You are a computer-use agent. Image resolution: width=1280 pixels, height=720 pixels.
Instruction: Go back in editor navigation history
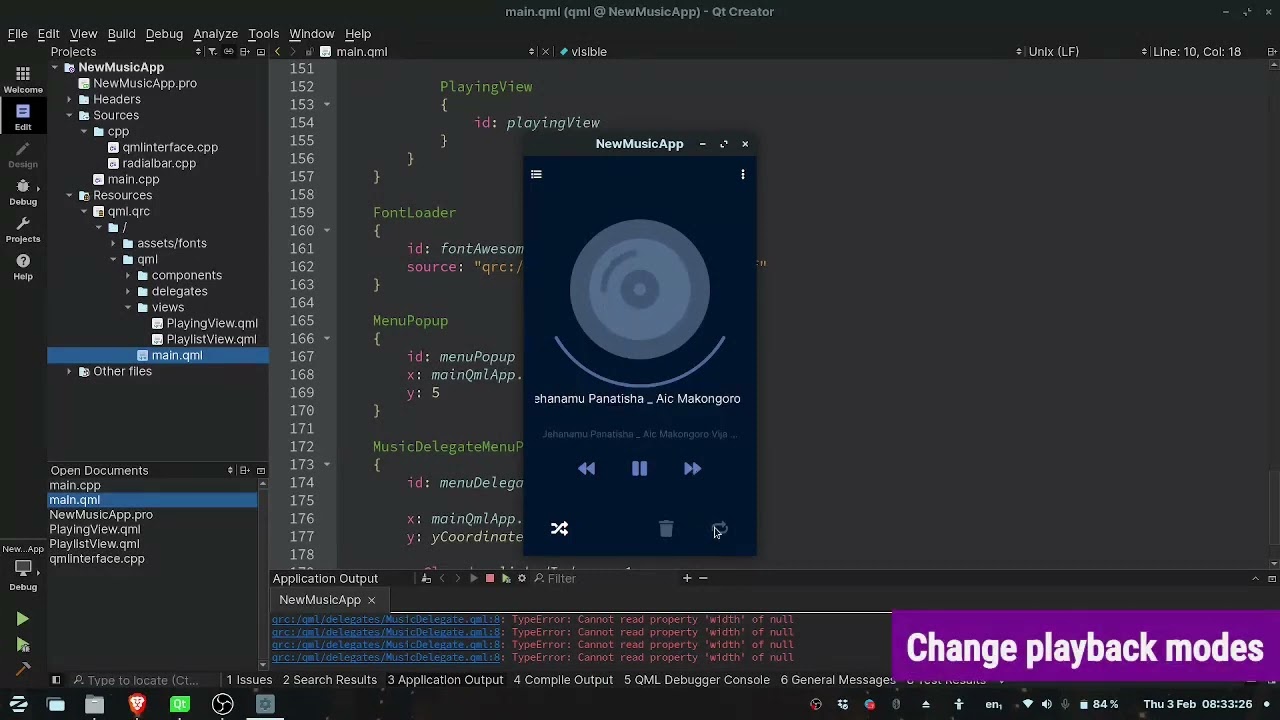point(279,52)
